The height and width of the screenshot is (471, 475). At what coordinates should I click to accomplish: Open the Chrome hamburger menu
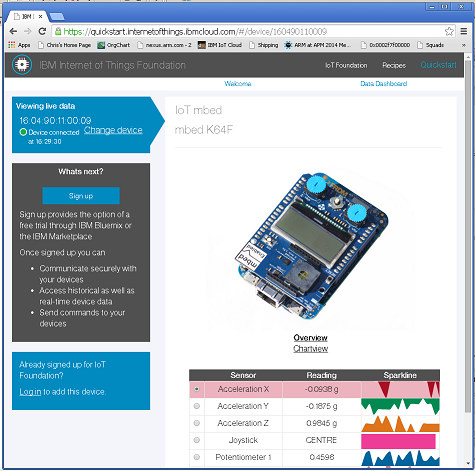463,31
